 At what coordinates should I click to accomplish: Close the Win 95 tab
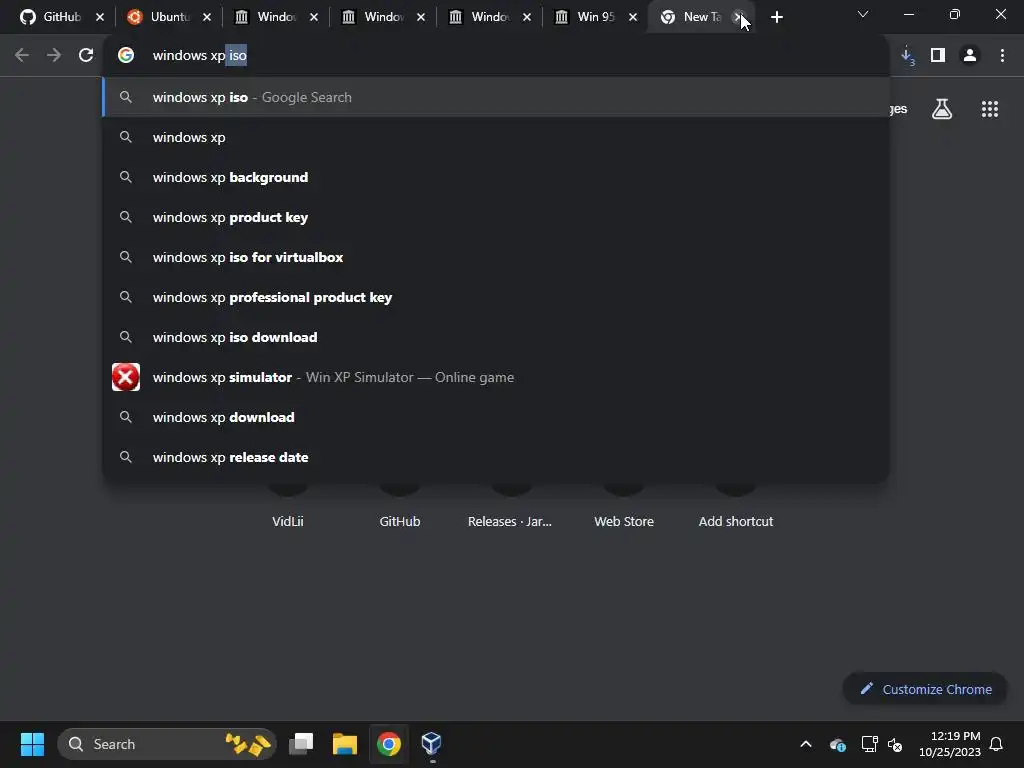[633, 18]
